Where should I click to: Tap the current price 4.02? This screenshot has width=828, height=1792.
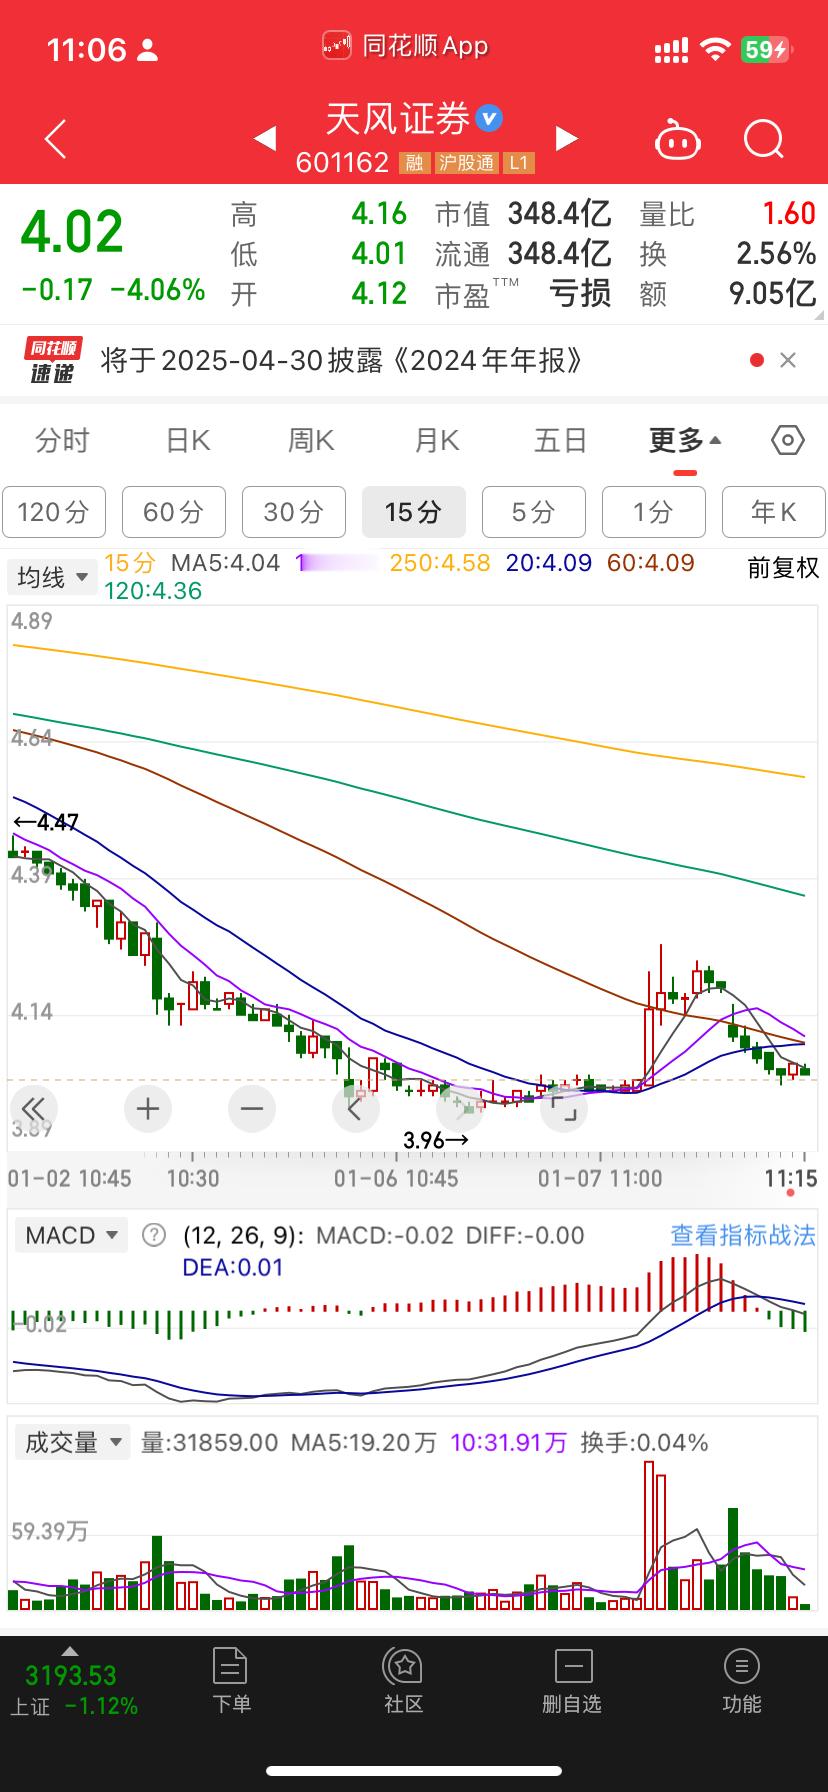72,233
